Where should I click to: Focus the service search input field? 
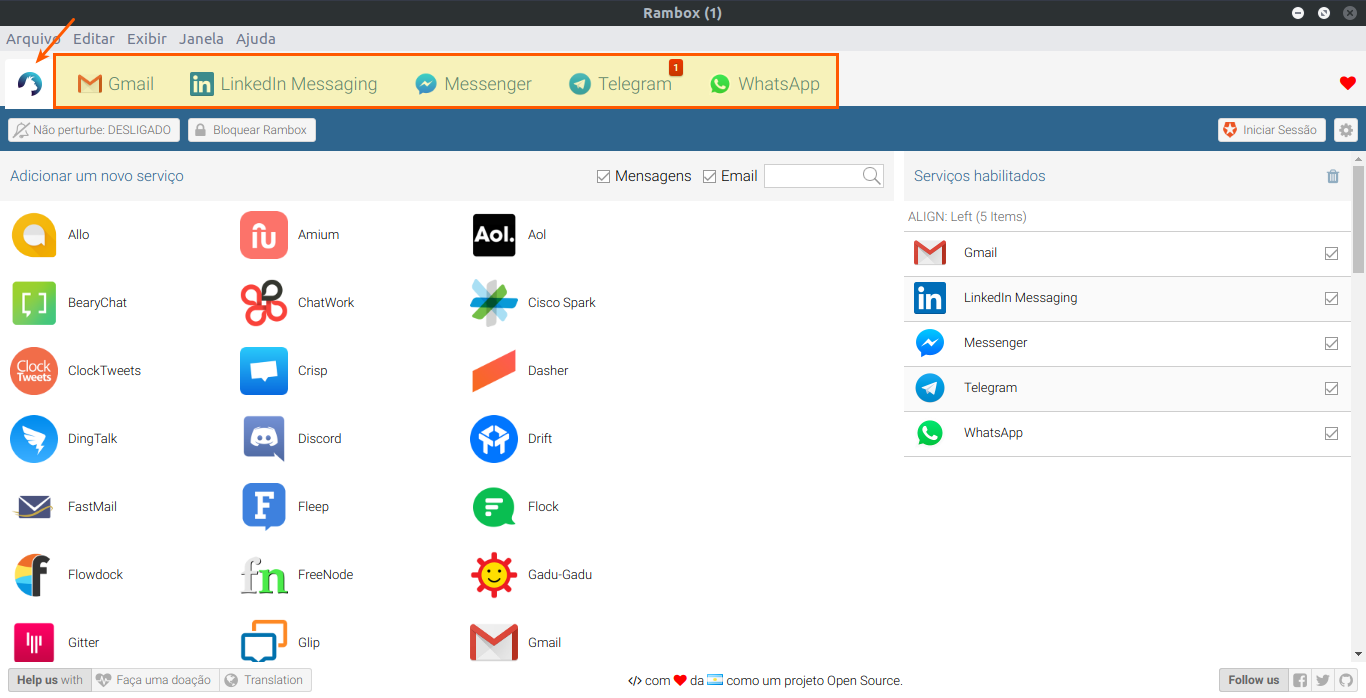tap(813, 176)
